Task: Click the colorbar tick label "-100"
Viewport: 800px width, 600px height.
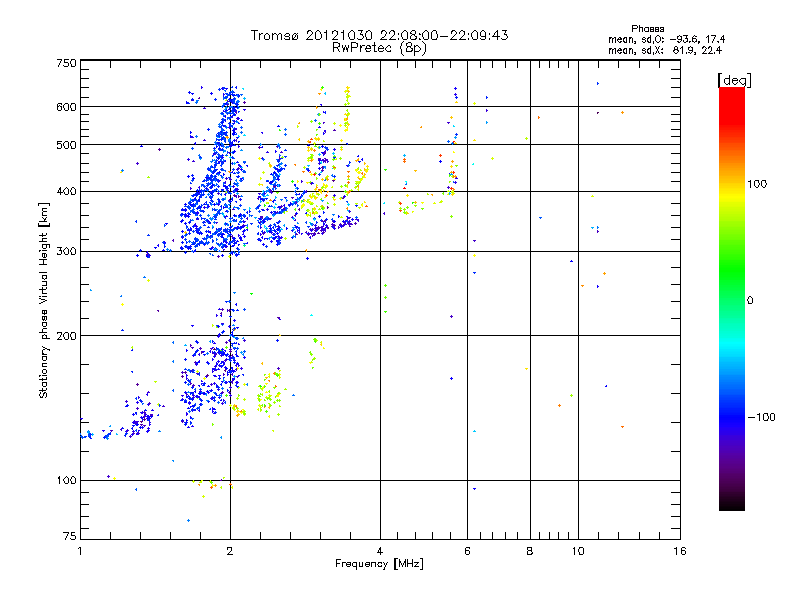Action: pyautogui.click(x=762, y=417)
